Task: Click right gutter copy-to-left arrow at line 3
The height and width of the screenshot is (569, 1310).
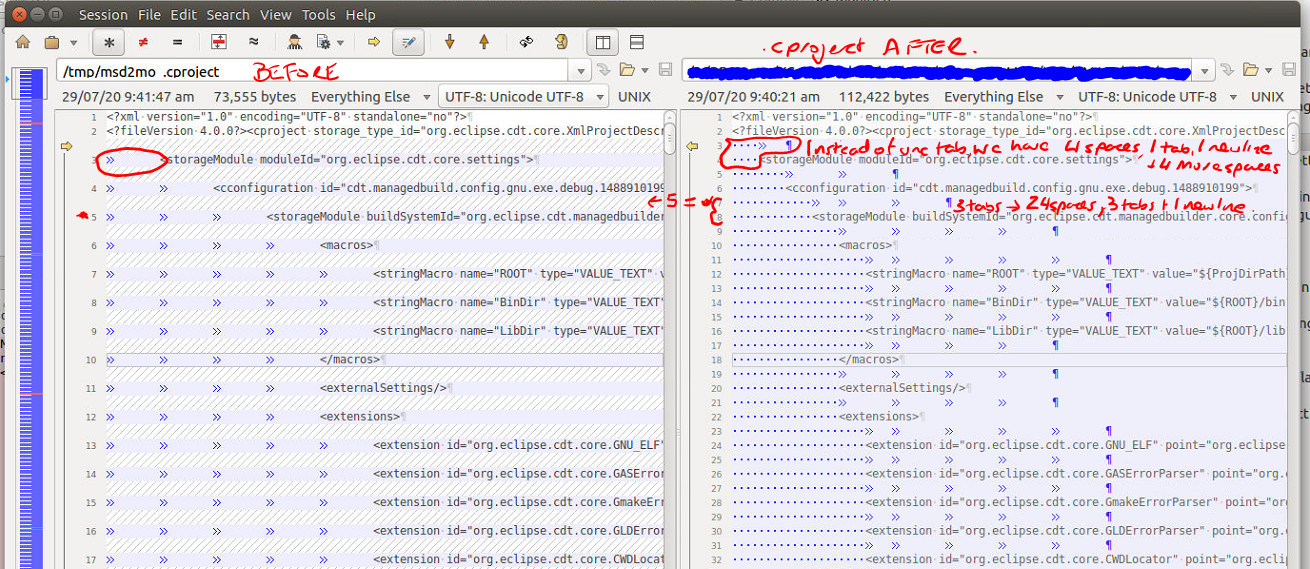Action: (x=691, y=146)
